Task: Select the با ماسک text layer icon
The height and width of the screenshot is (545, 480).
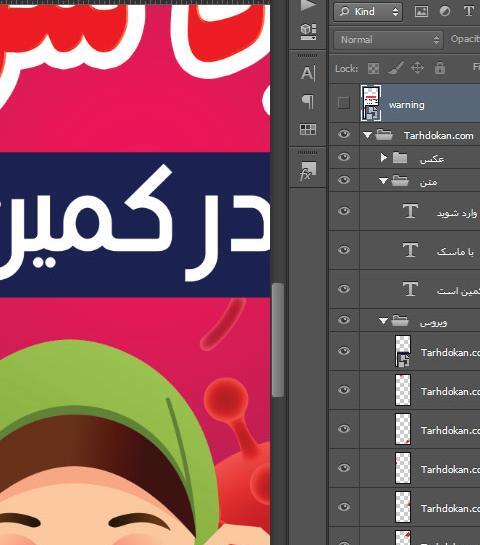Action: 410,250
